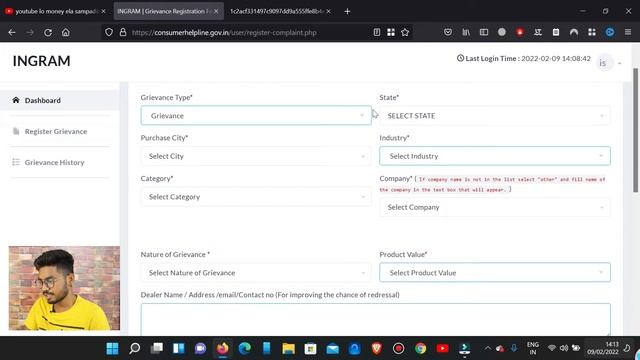View site security lock information
This screenshot has height=360, width=640.
[x=123, y=32]
